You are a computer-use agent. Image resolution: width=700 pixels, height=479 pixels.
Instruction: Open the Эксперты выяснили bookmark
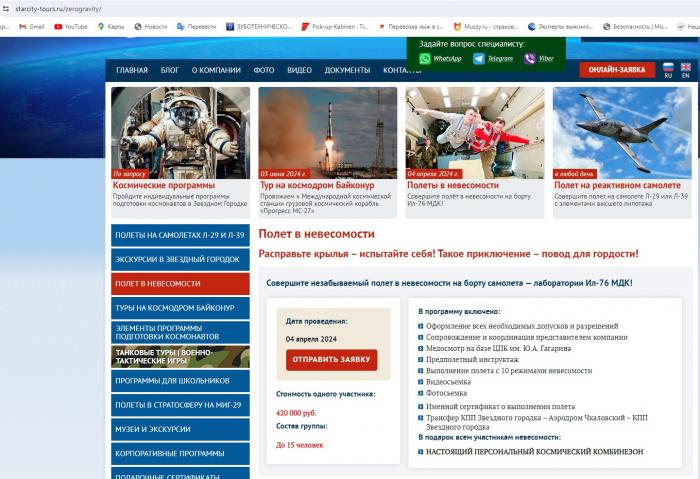point(560,27)
